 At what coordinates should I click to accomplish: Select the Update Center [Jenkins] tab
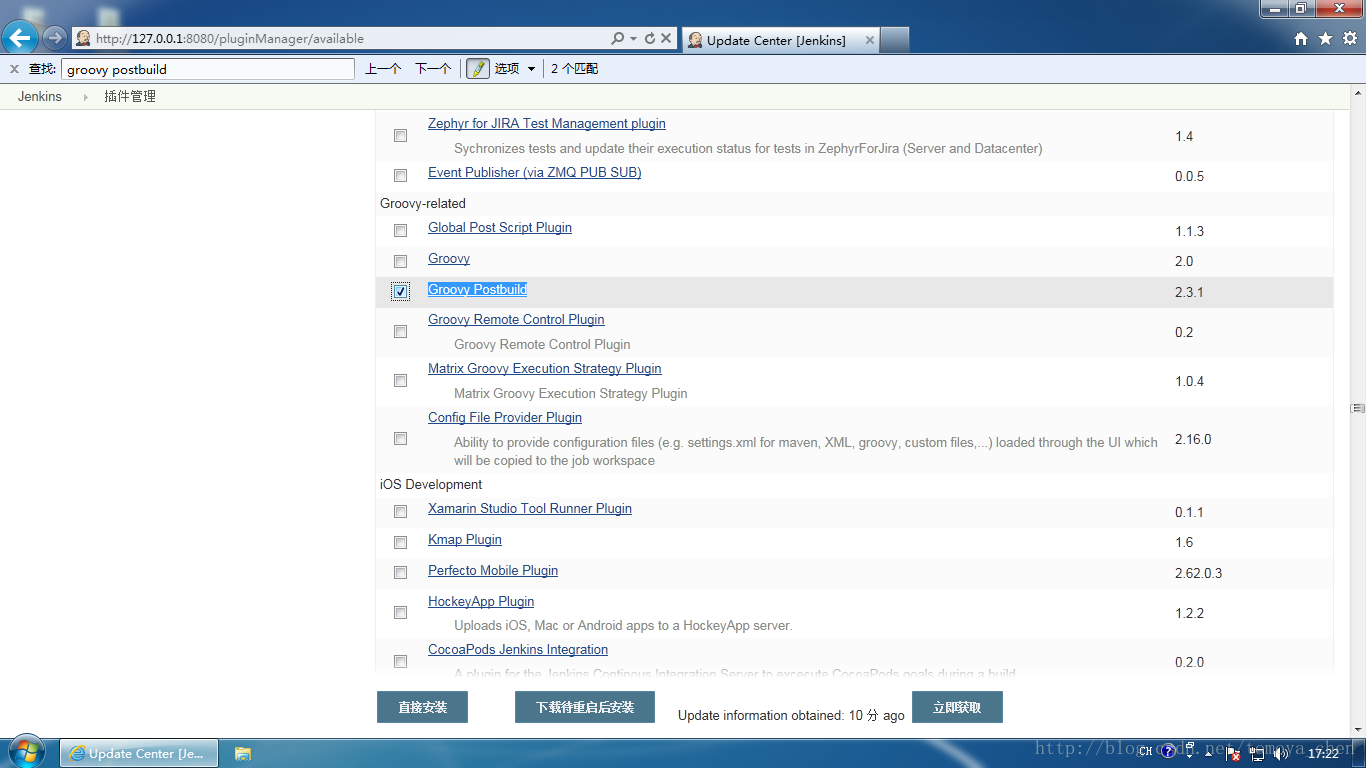pos(780,40)
